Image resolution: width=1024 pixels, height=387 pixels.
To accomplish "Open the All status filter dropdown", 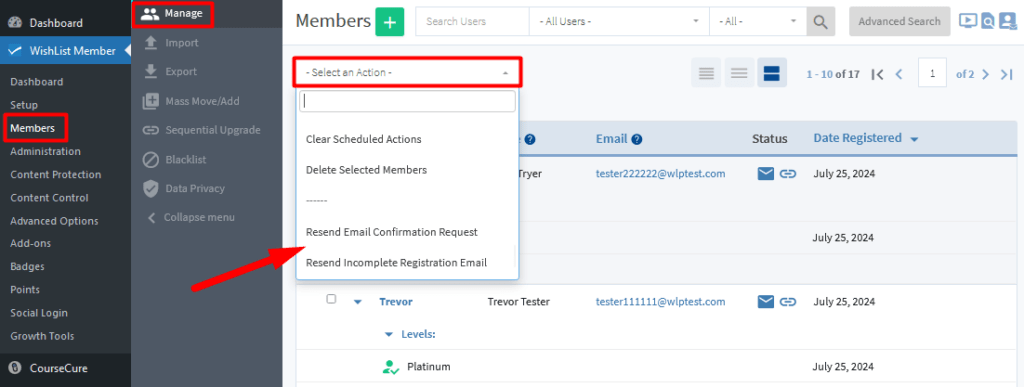I will pos(758,22).
